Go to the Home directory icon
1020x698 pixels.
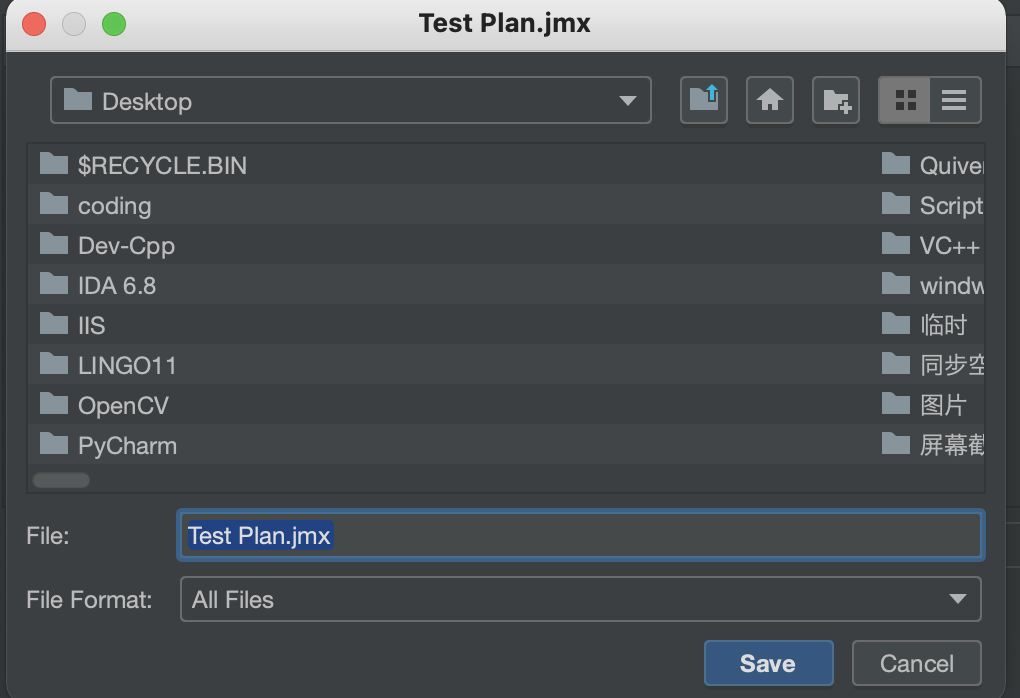tap(769, 100)
